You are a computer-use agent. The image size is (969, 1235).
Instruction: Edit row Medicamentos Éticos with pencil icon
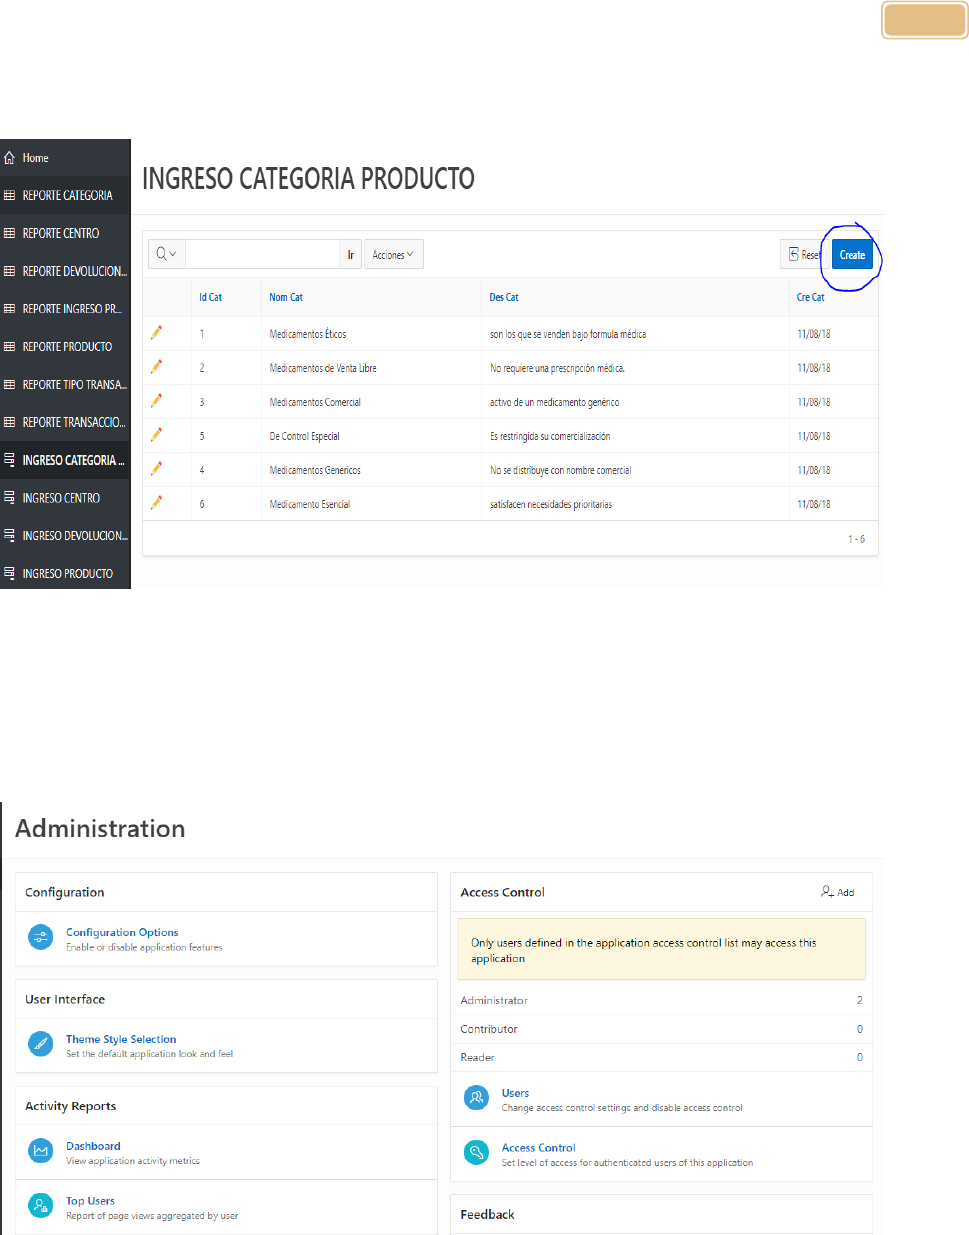(x=156, y=333)
